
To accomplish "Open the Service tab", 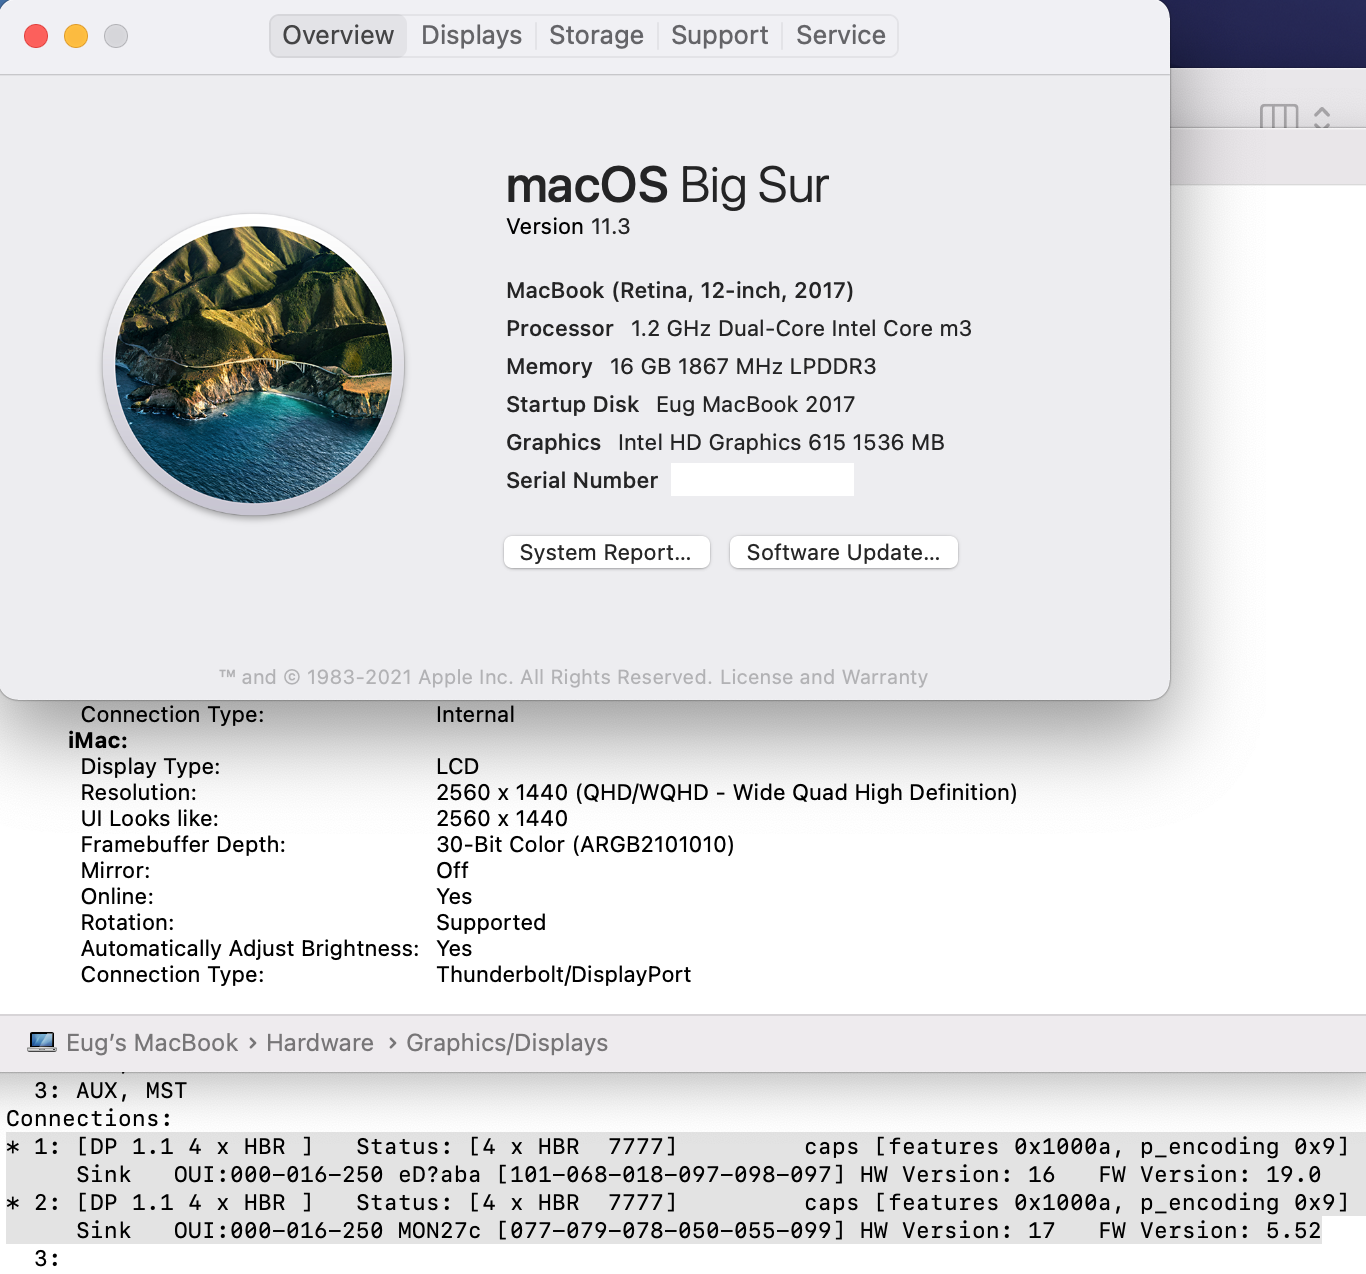I will 840,36.
